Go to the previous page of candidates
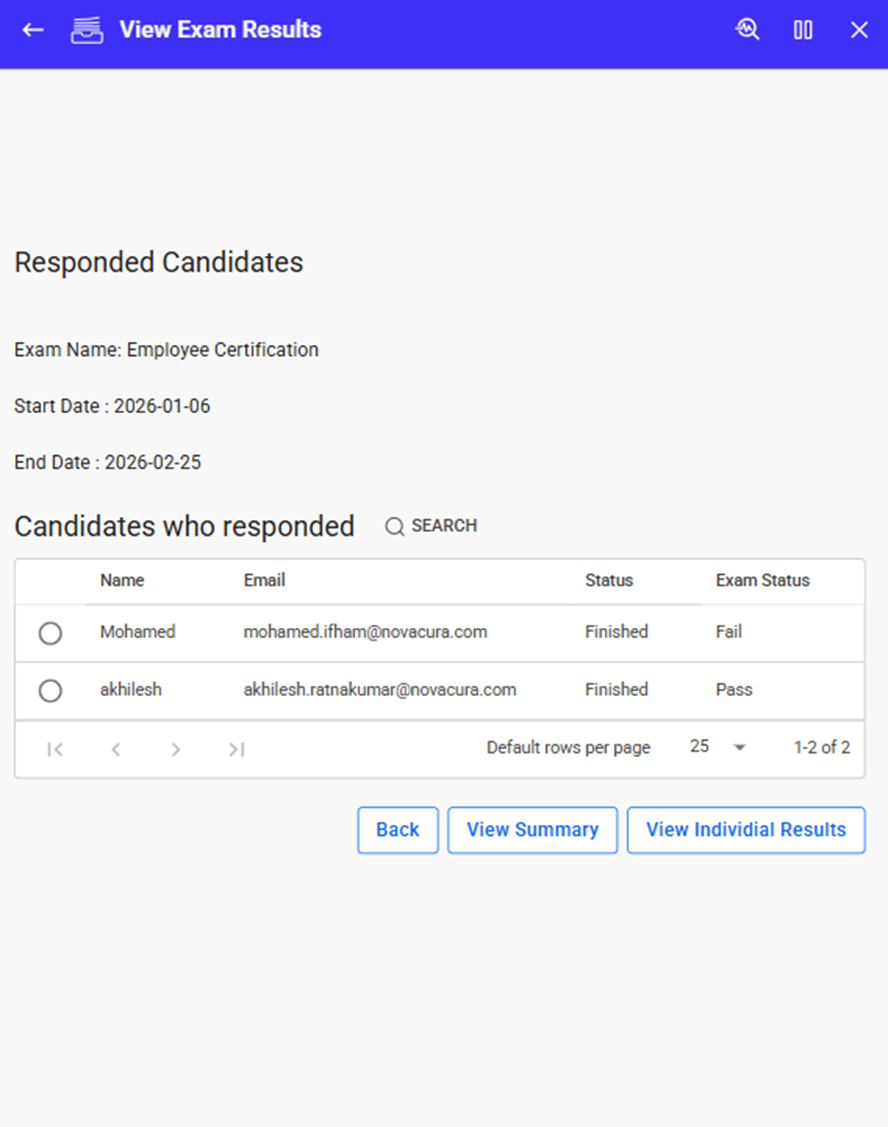 point(116,749)
